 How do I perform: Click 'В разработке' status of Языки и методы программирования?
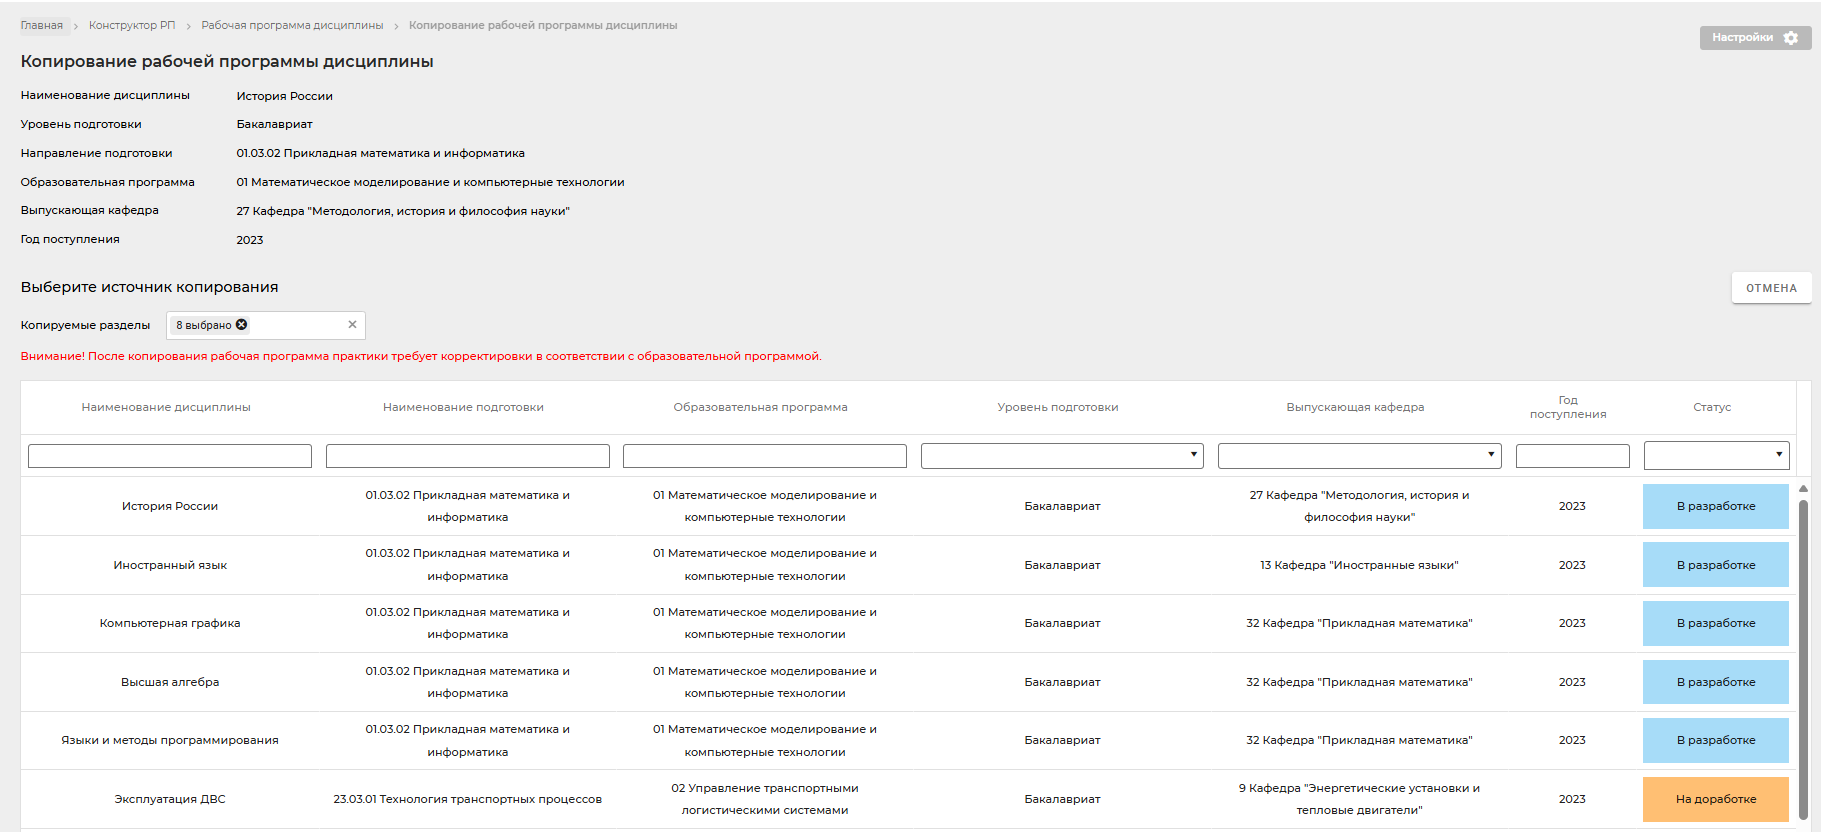click(x=1716, y=740)
